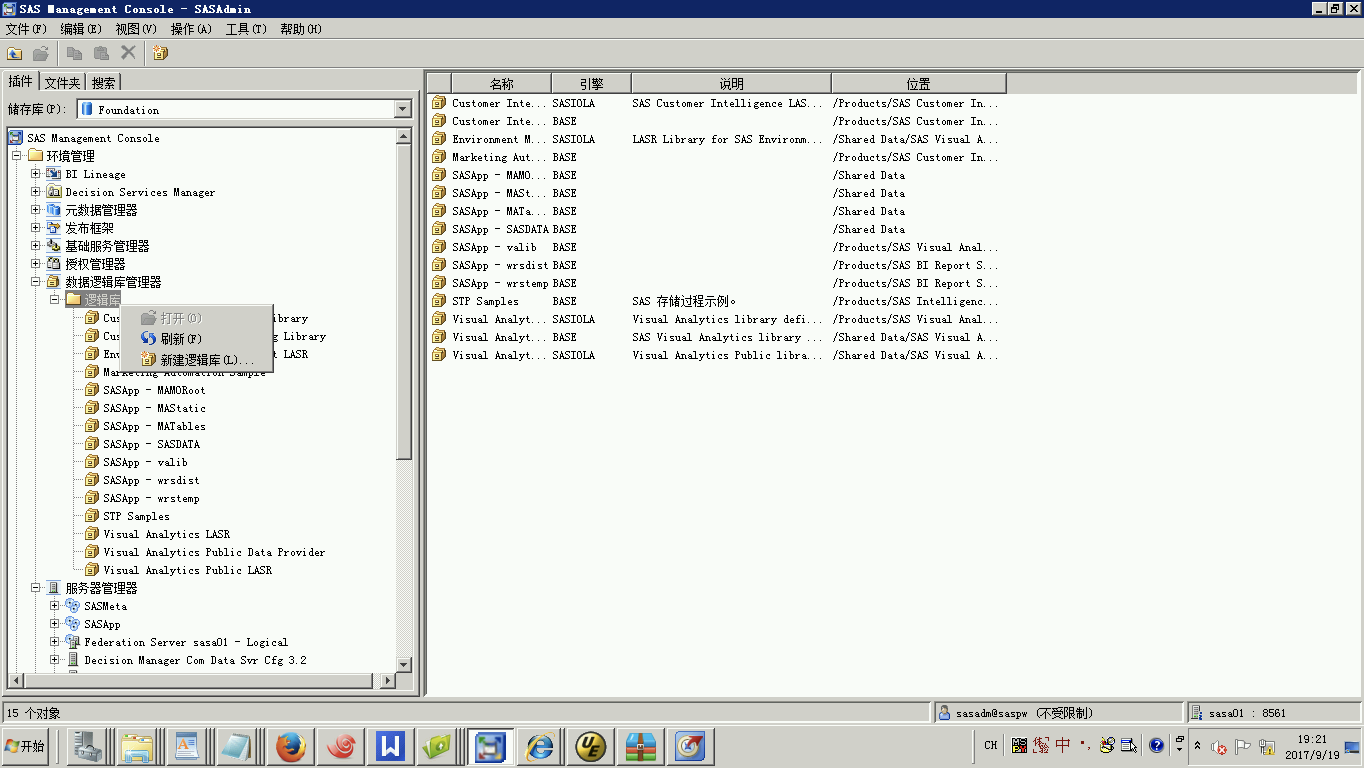This screenshot has height=768, width=1364.
Task: Choose 新建逻辑库(L)... from context menu
Action: [x=196, y=359]
